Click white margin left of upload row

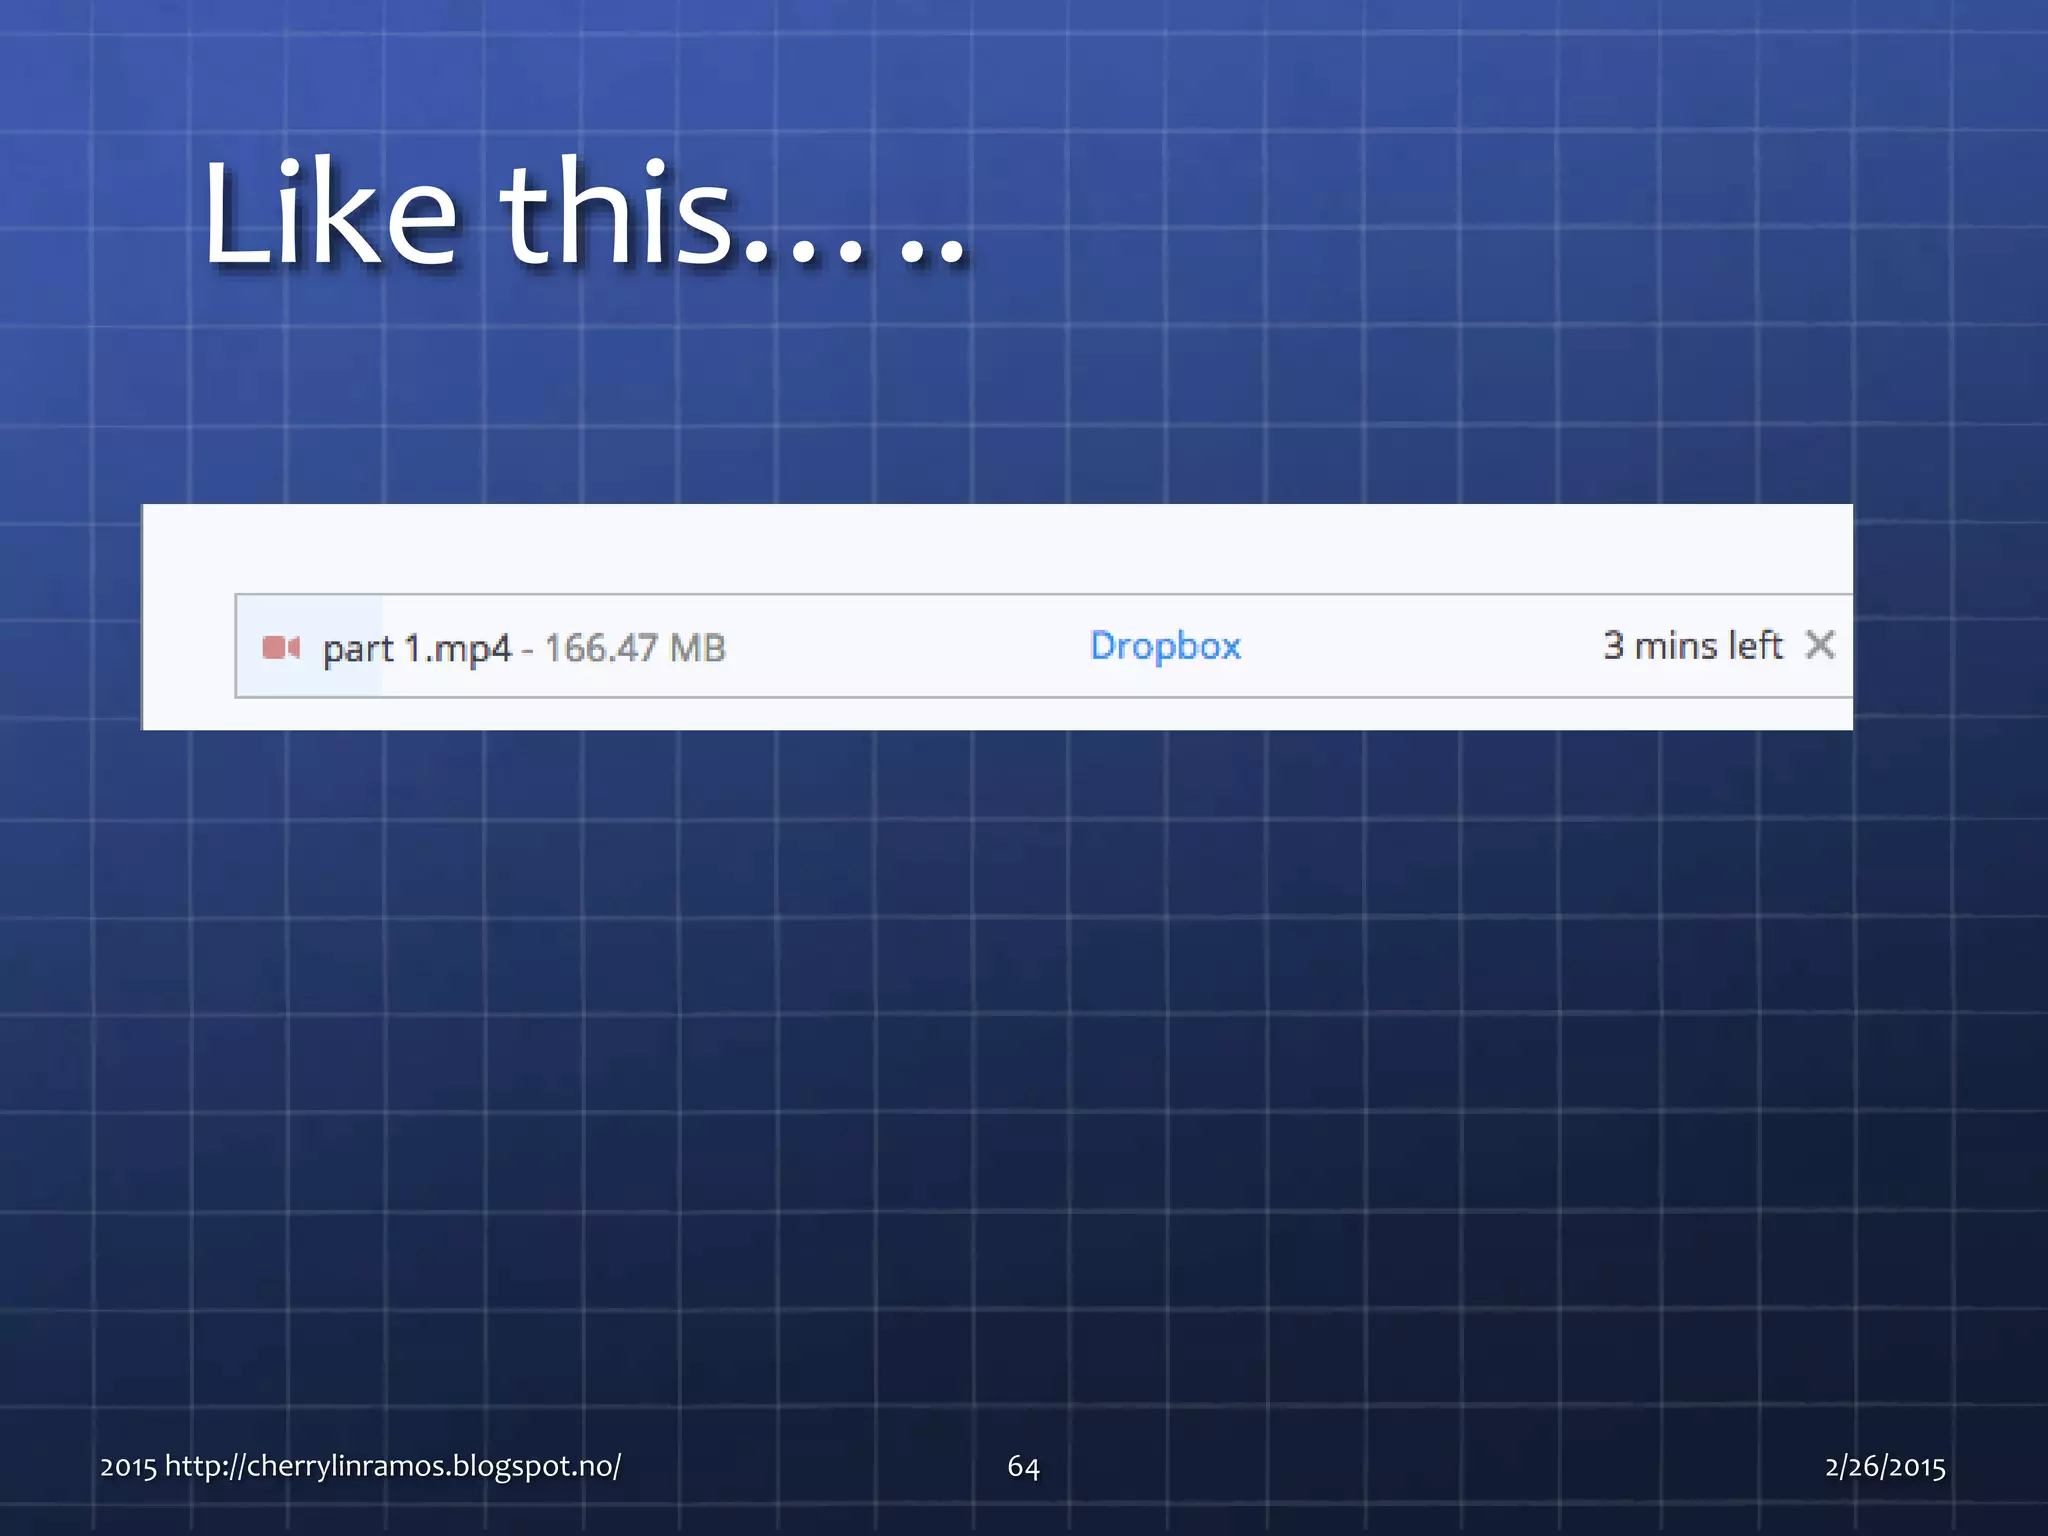[x=188, y=646]
